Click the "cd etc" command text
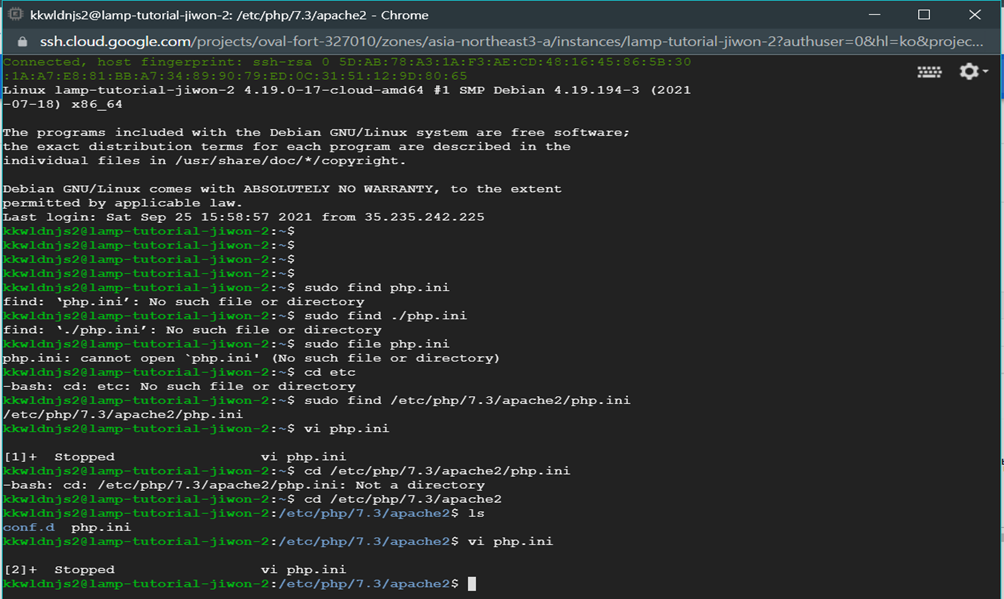 (329, 372)
